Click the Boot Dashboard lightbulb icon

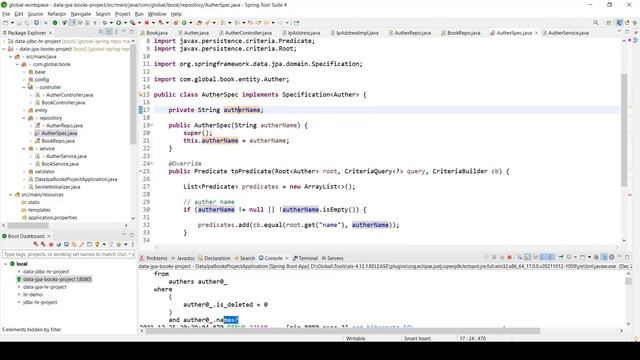97,244
